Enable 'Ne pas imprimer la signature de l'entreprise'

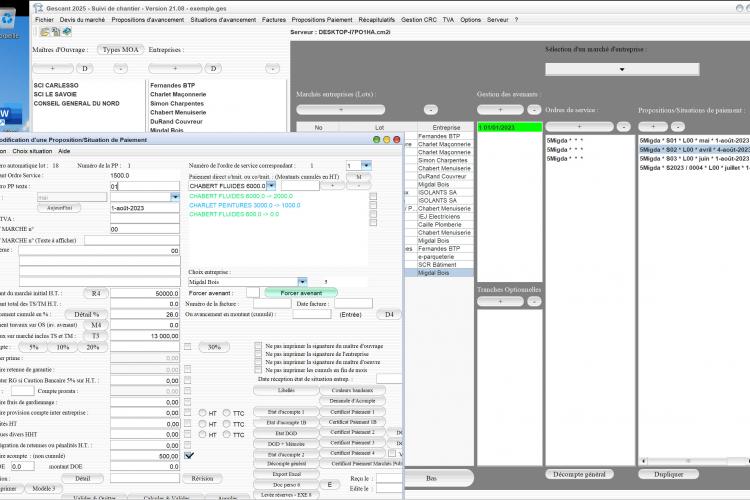tap(258, 354)
